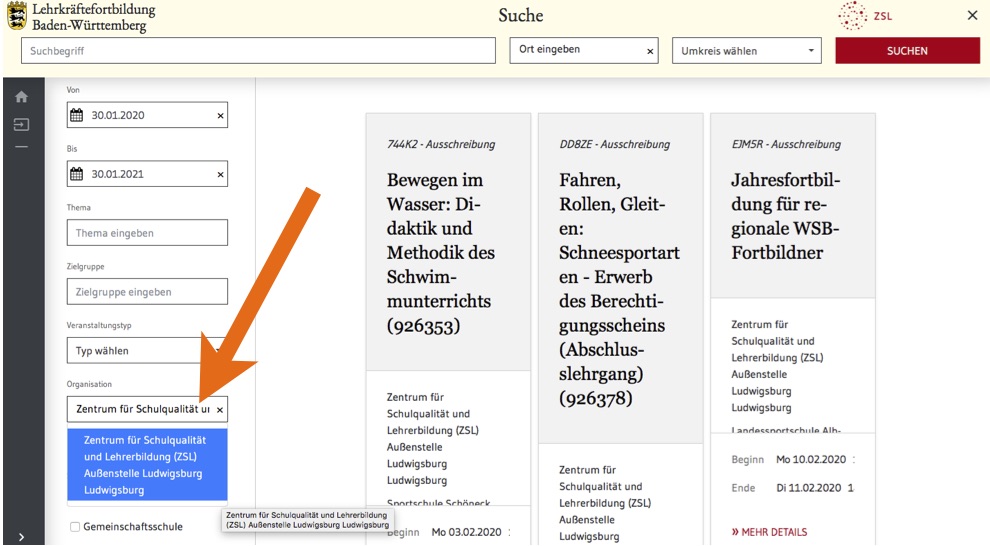Open the calendar icon for the Von date

tap(77, 115)
